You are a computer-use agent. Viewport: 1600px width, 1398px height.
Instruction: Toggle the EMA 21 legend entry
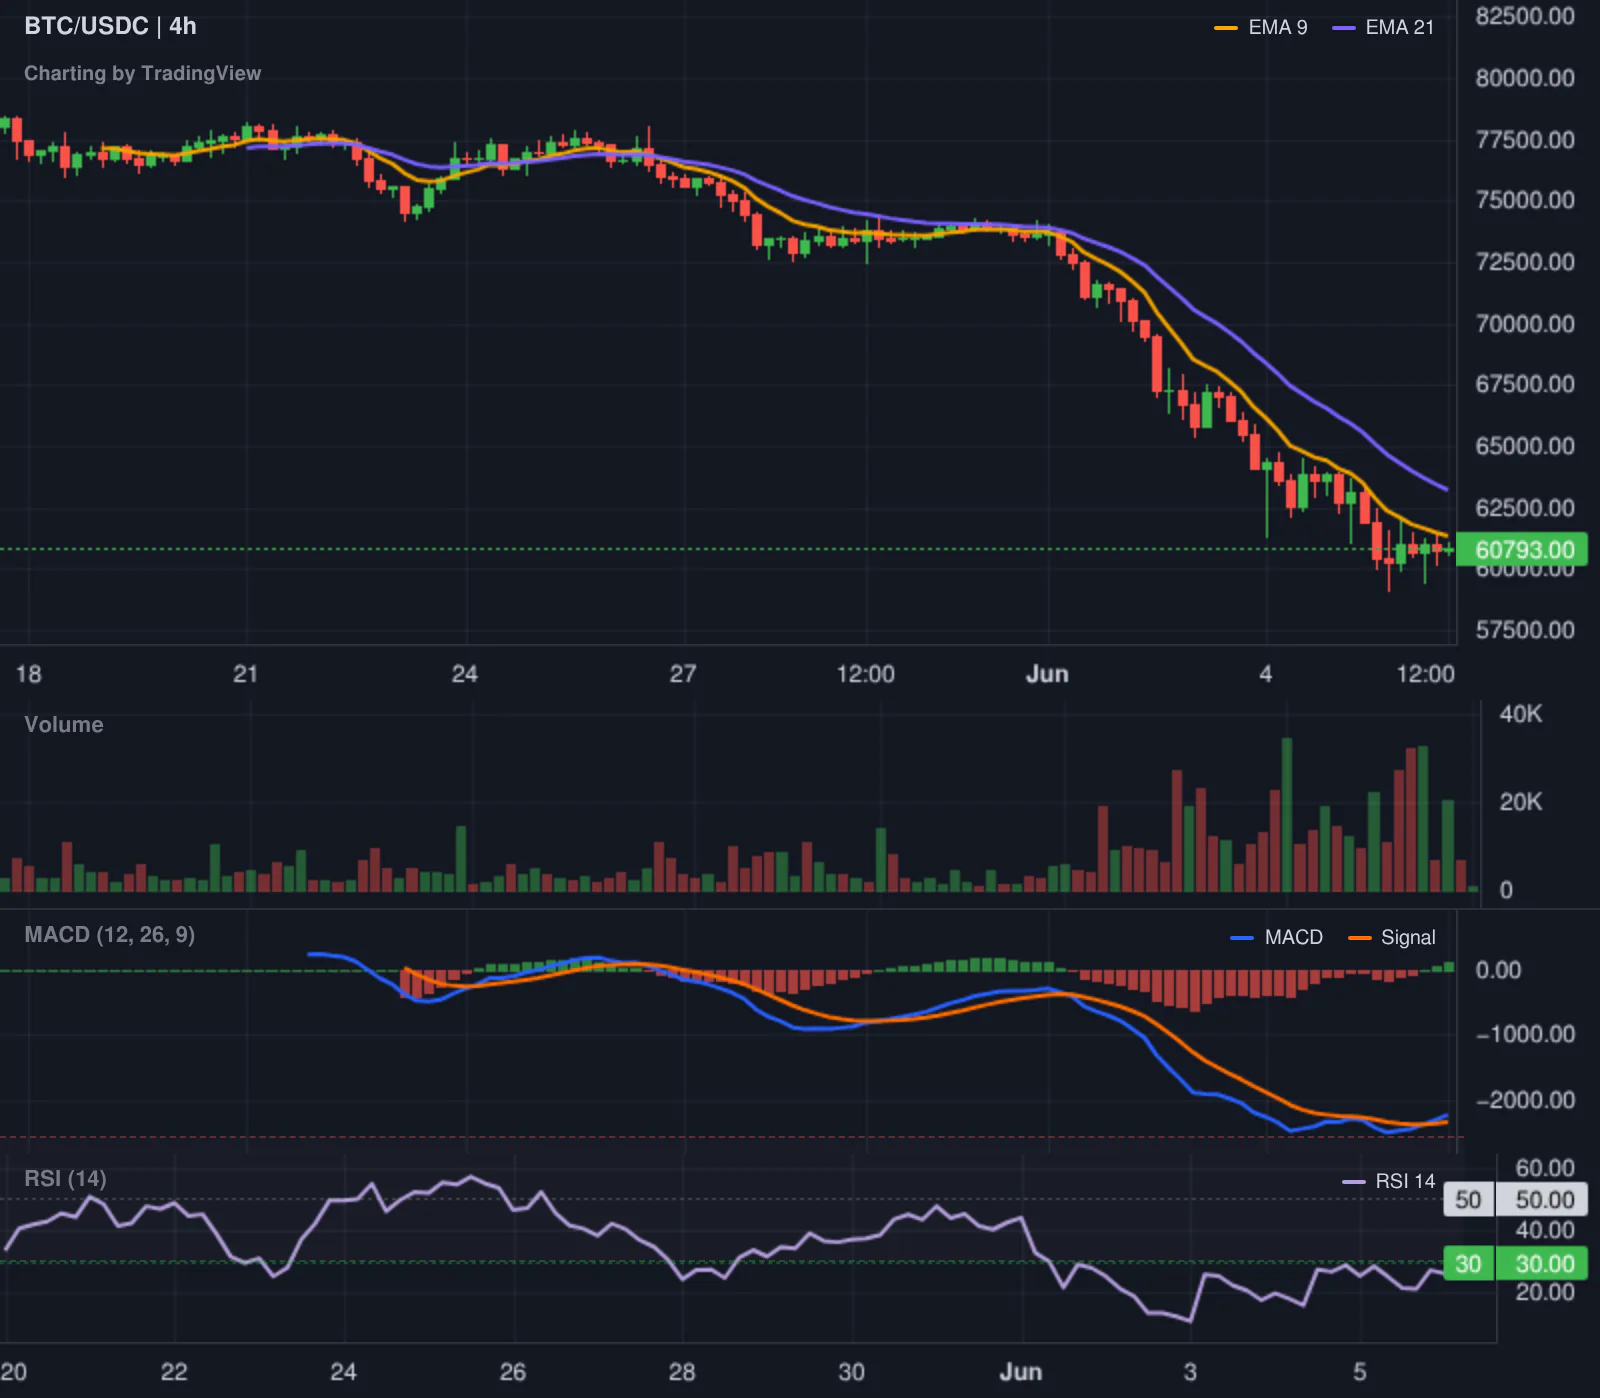pos(1384,28)
